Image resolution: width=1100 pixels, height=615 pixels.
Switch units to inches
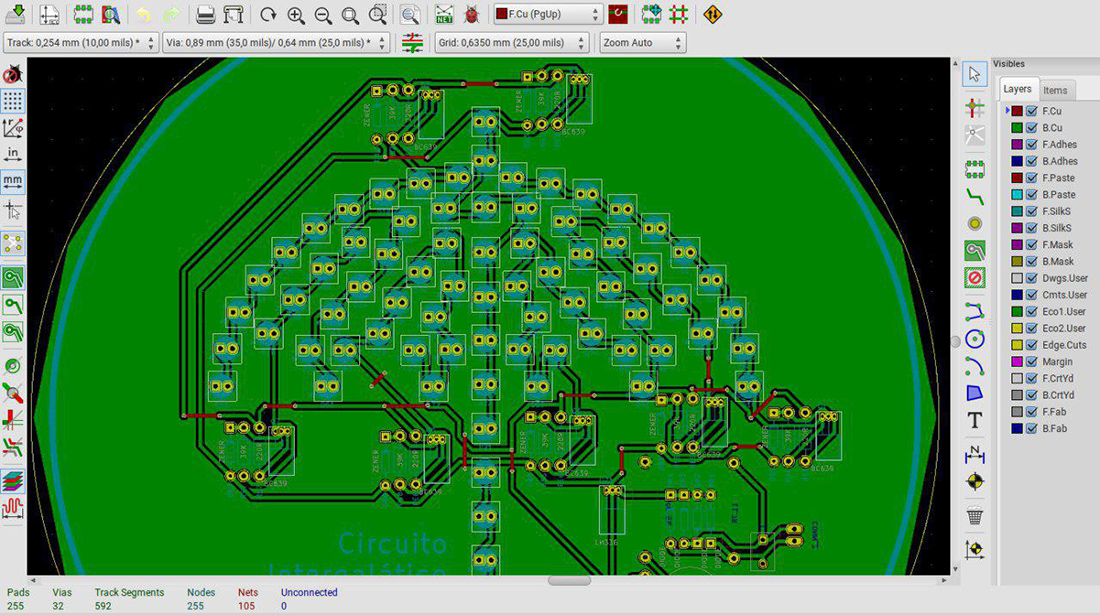(x=13, y=154)
